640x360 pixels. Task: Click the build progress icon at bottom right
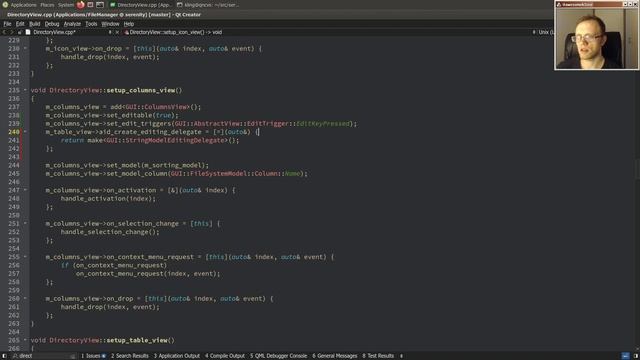[625, 356]
